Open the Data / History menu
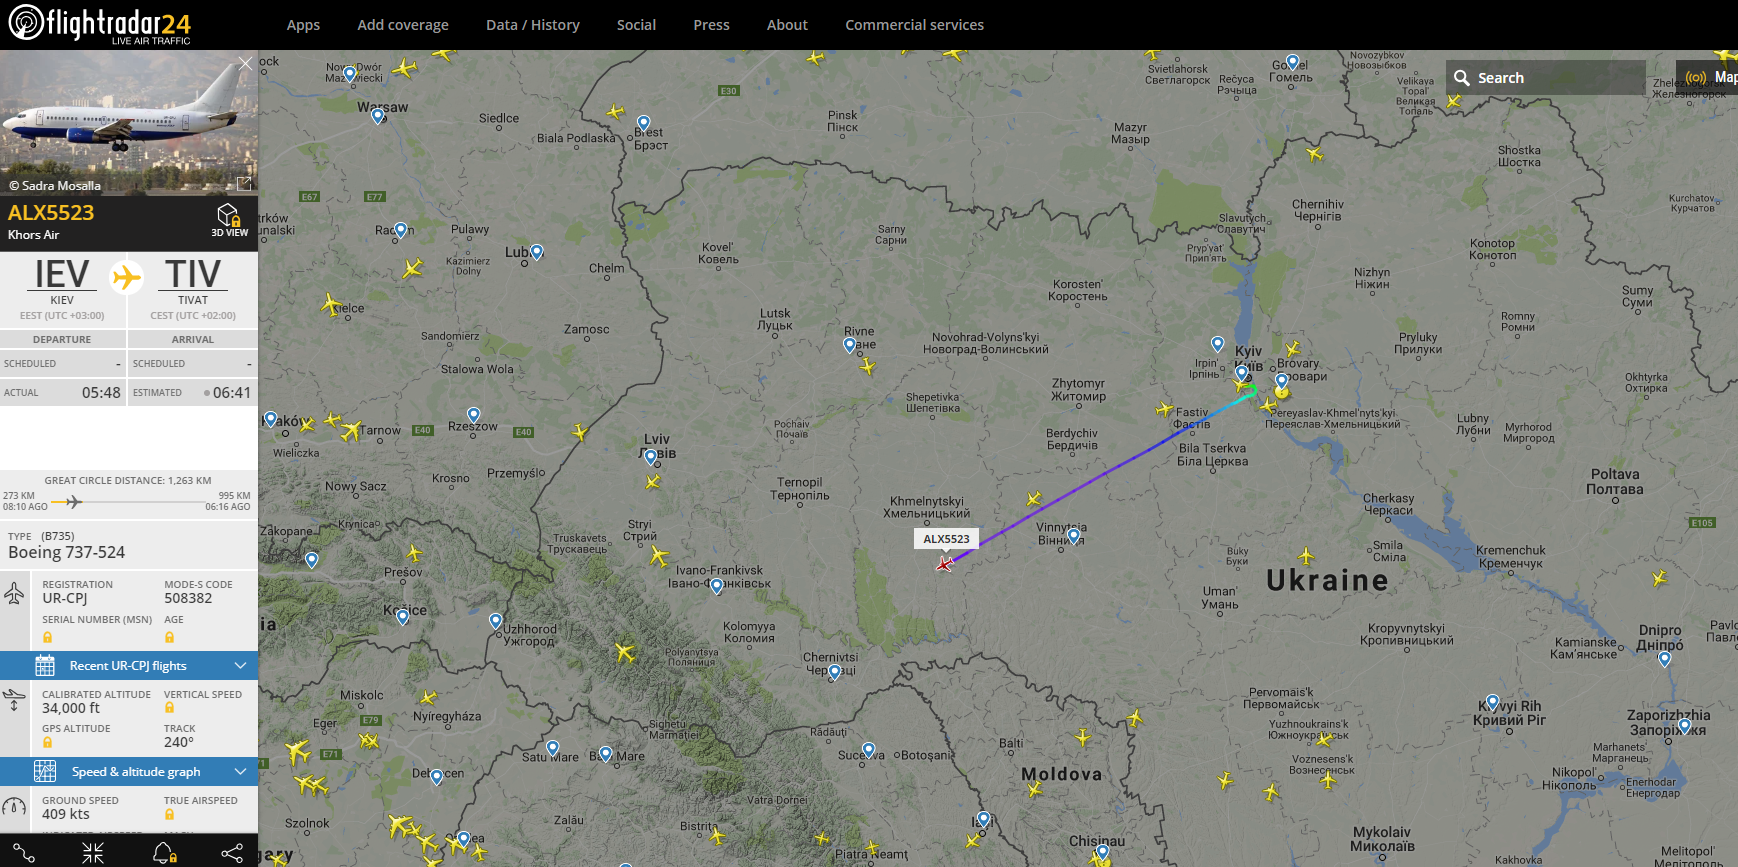1738x867 pixels. (x=533, y=25)
